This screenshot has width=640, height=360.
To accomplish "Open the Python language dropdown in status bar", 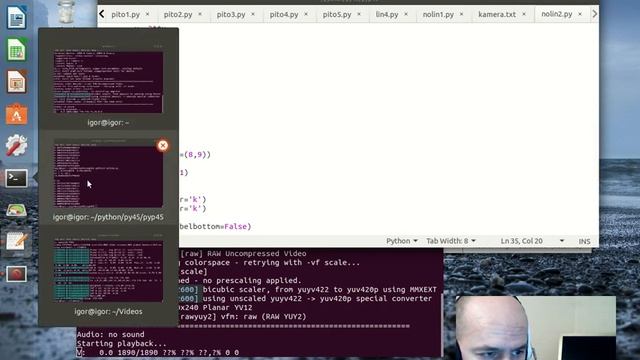I will tap(402, 241).
